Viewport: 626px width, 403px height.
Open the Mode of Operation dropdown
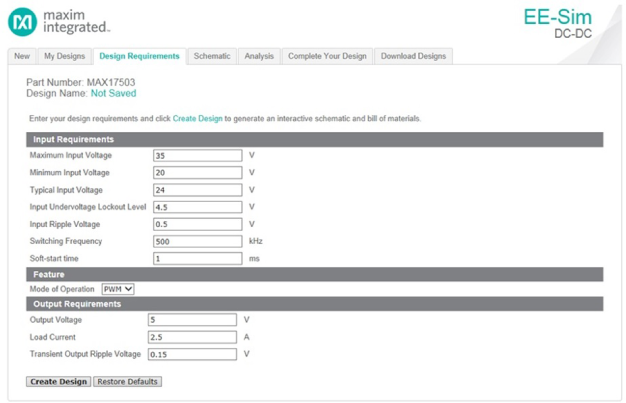click(118, 289)
